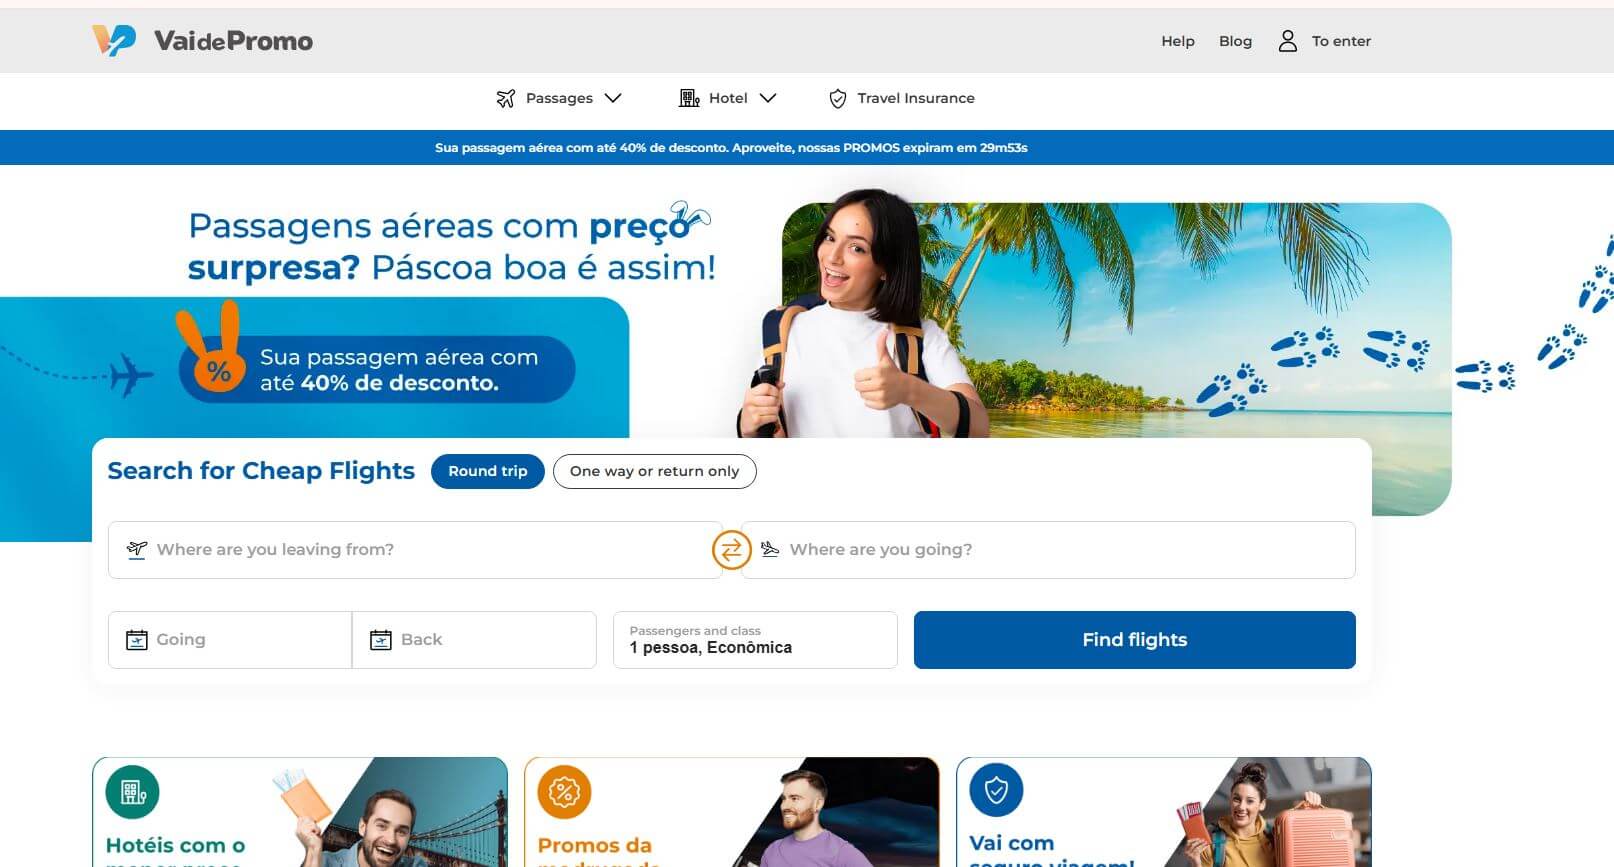Viewport: 1614px width, 867px height.
Task: Click the user profile icon
Action: click(1287, 41)
